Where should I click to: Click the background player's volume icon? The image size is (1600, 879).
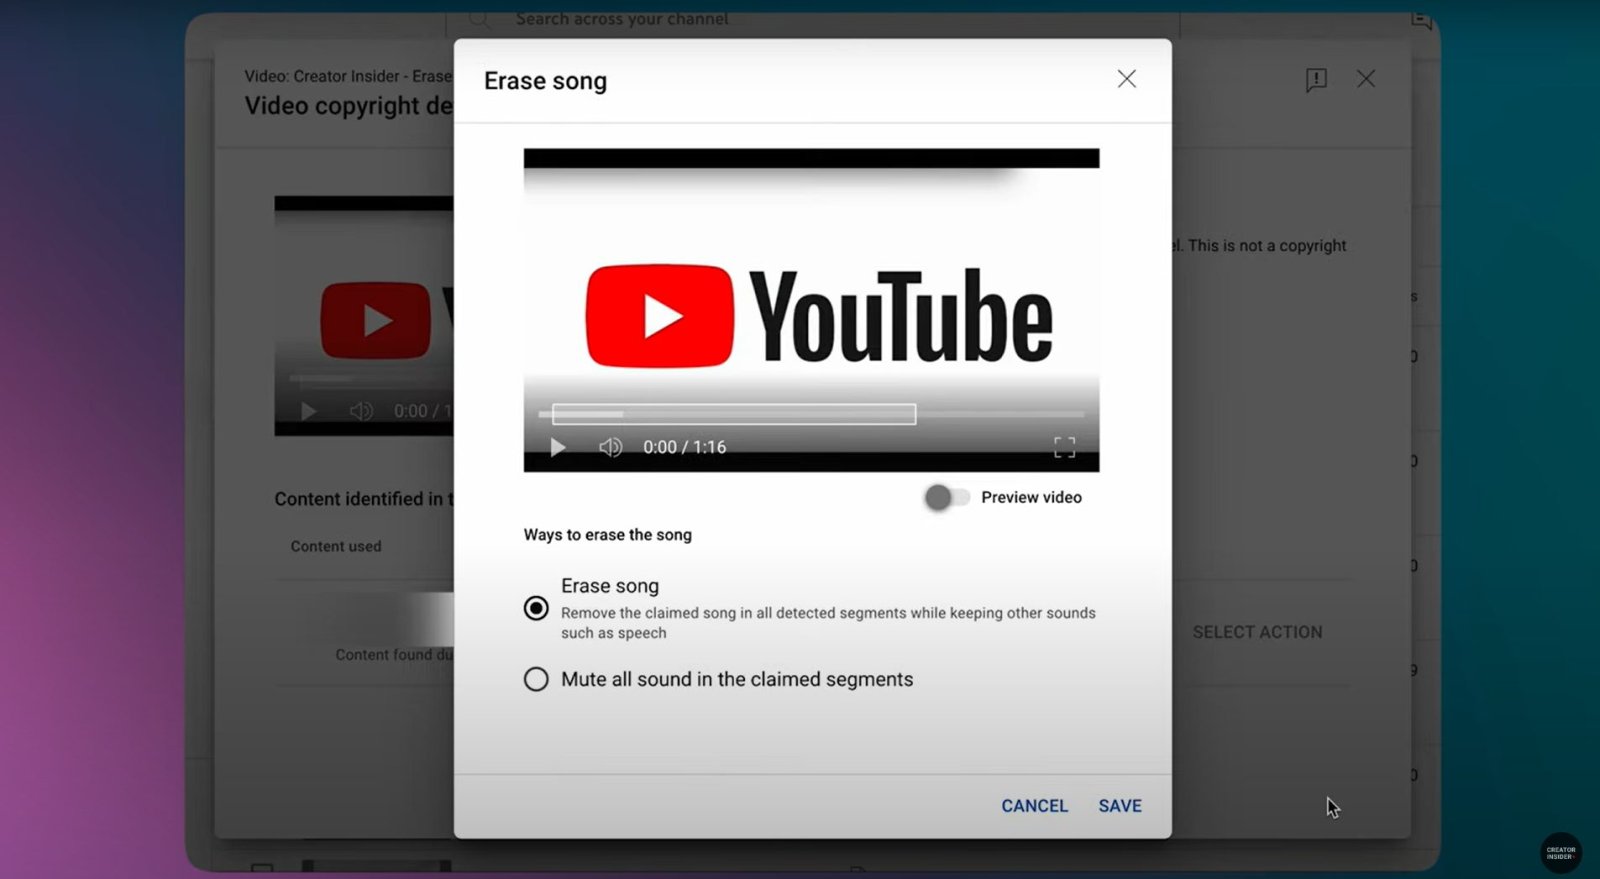tap(361, 411)
